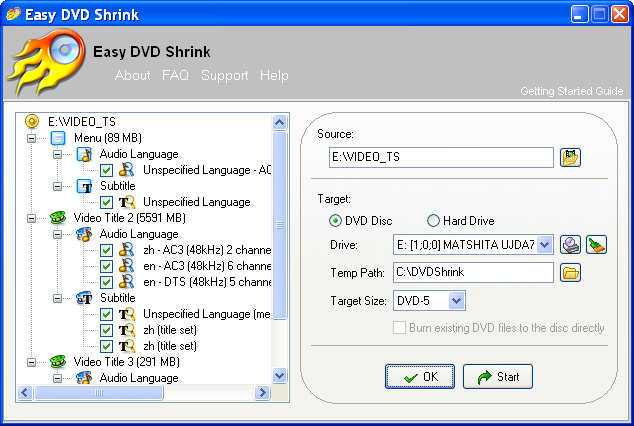Open the Target Size DVD-5 dropdown
The height and width of the screenshot is (426, 634).
pyautogui.click(x=456, y=301)
